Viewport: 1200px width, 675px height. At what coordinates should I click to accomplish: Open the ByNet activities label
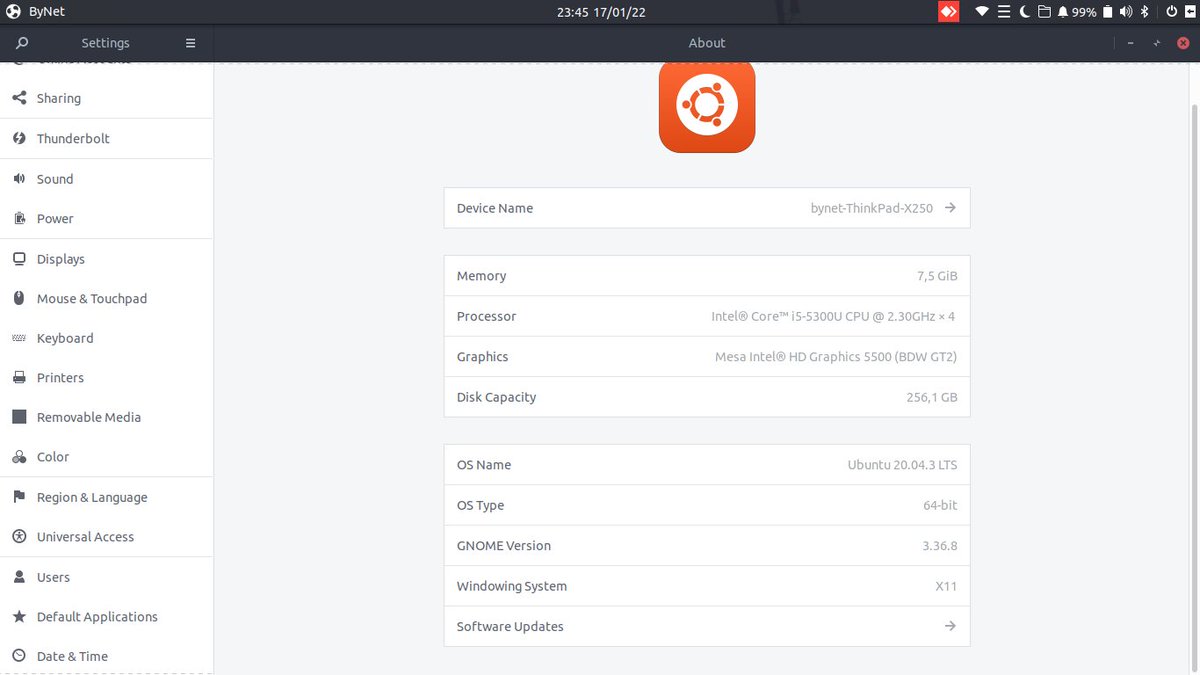[47, 12]
